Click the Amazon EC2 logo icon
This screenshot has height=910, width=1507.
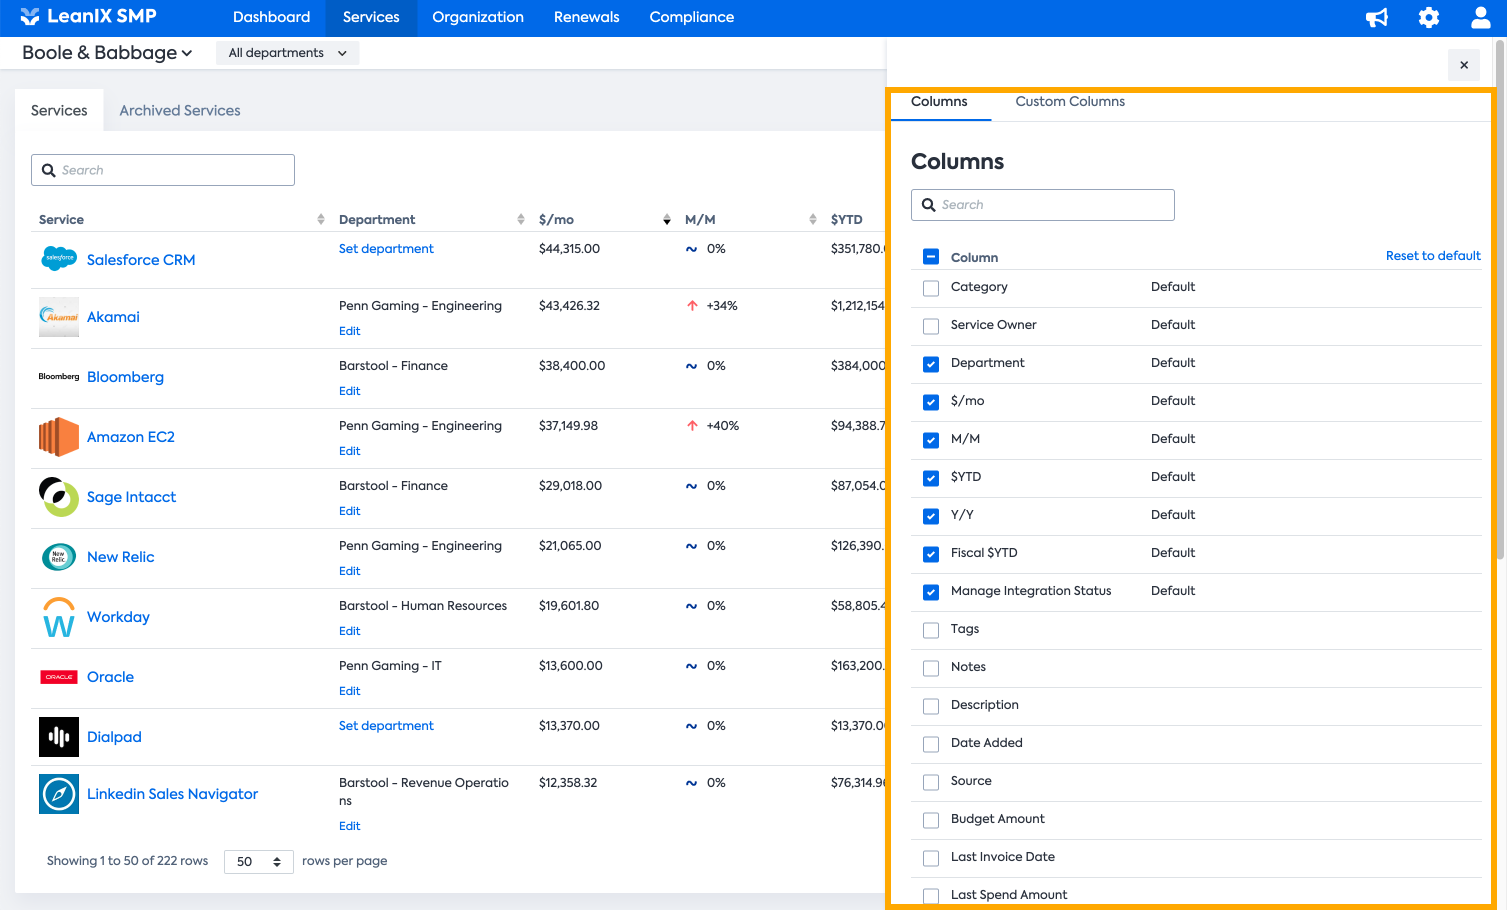coord(59,437)
